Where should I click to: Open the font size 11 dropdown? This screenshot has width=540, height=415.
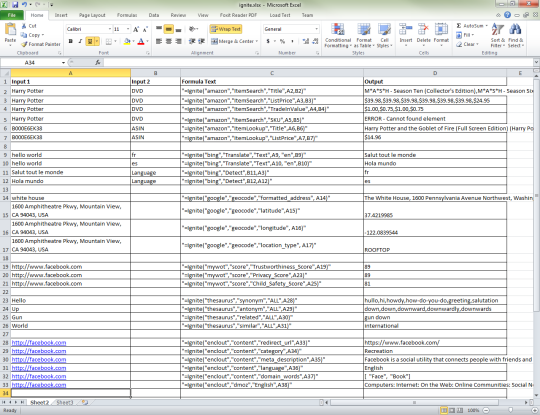coord(128,29)
